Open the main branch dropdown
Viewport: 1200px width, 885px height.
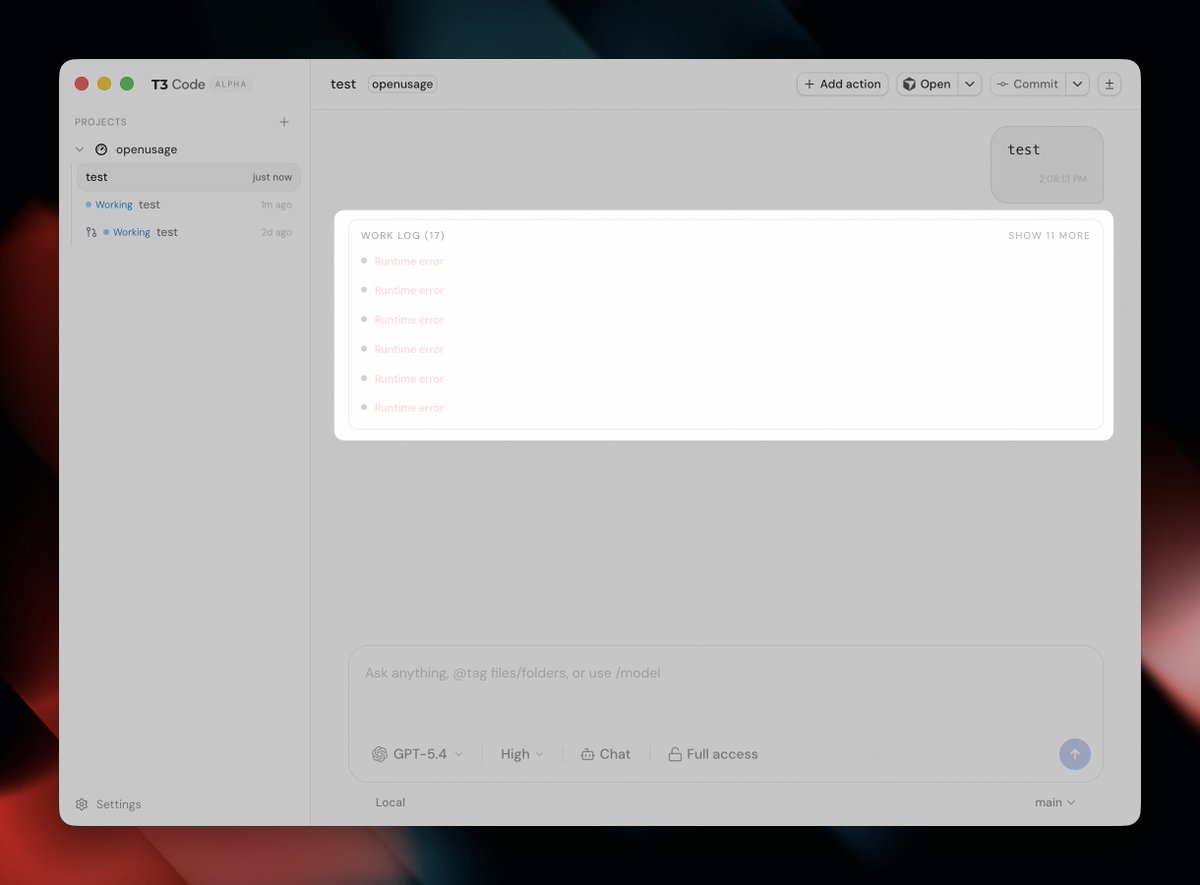1055,802
